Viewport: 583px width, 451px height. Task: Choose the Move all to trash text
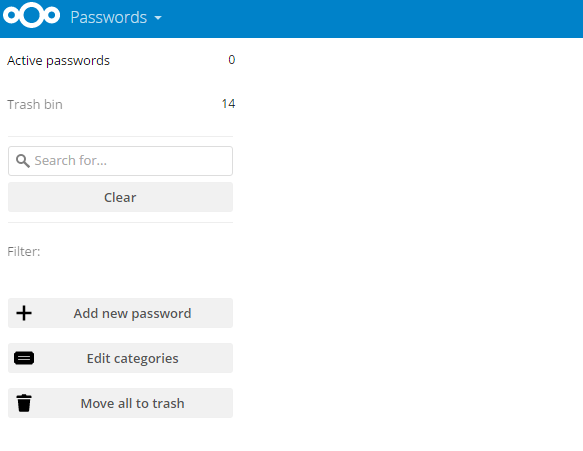coord(132,403)
